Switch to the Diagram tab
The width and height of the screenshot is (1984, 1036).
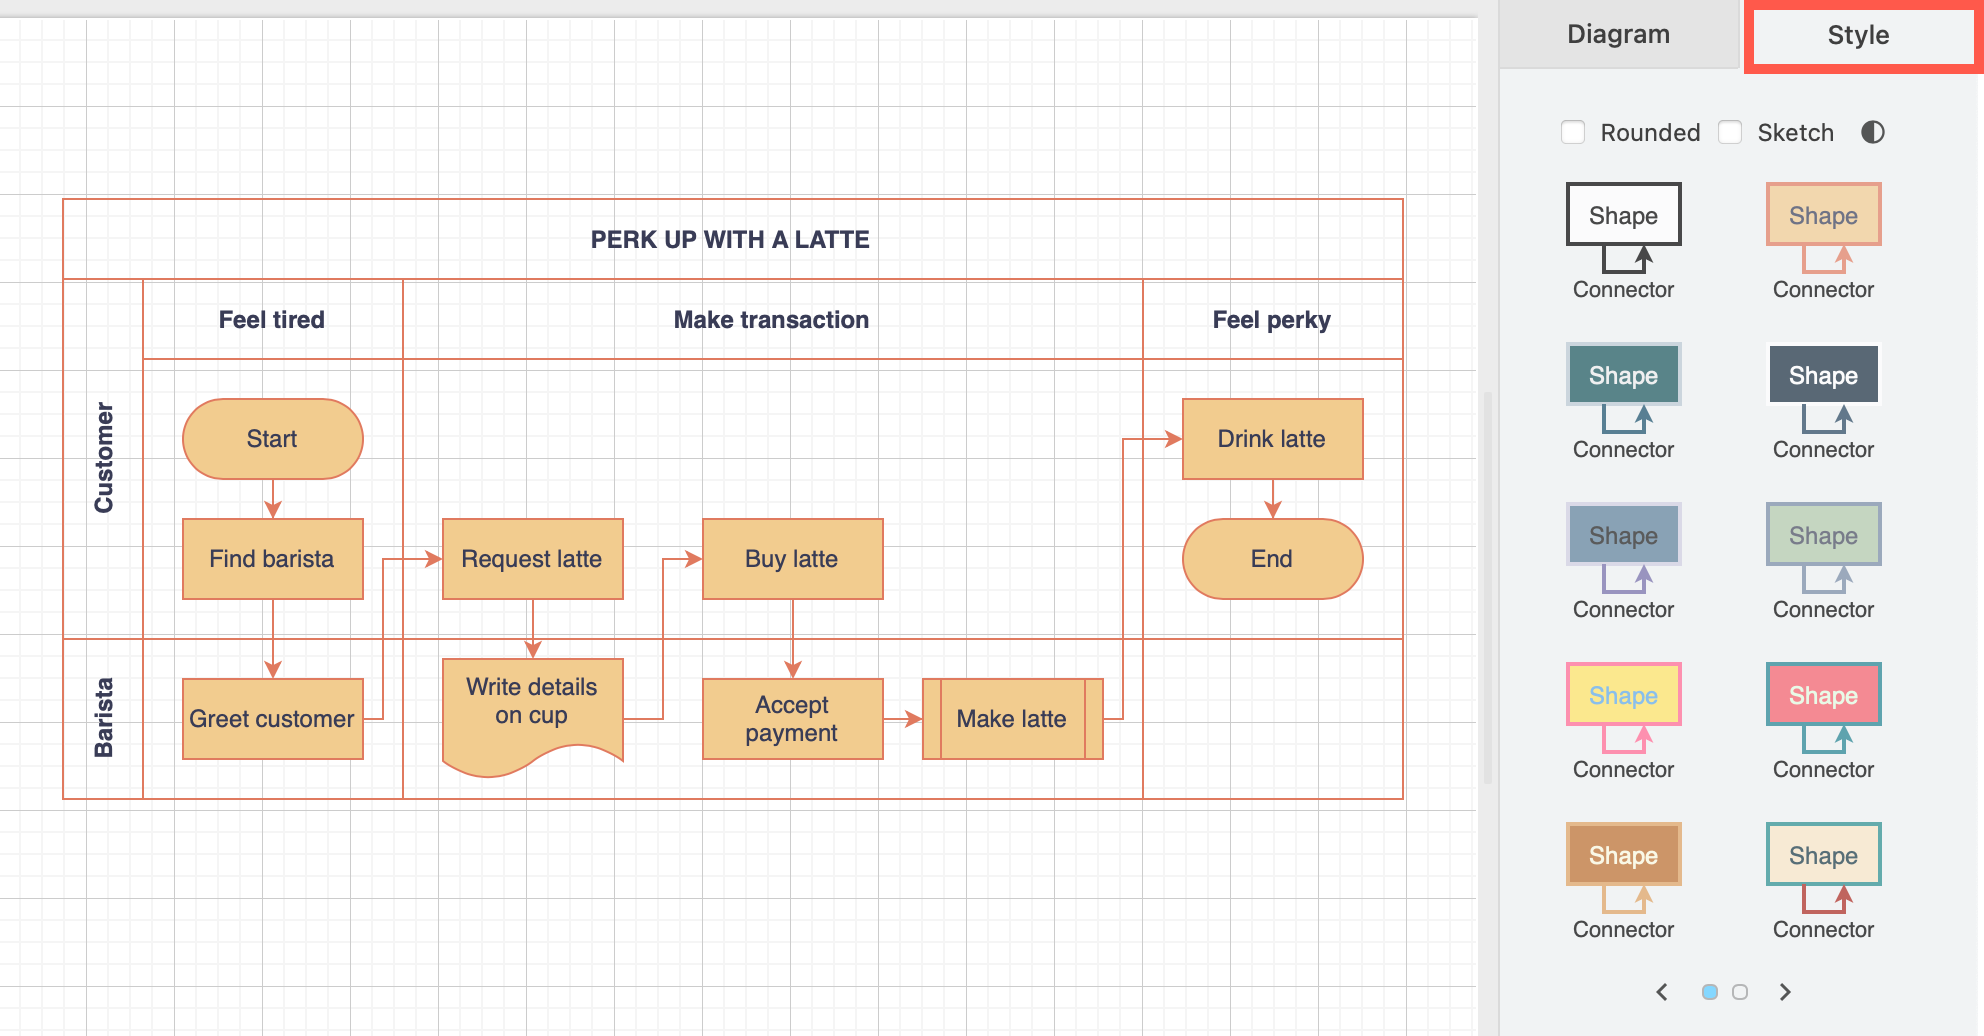(1618, 34)
